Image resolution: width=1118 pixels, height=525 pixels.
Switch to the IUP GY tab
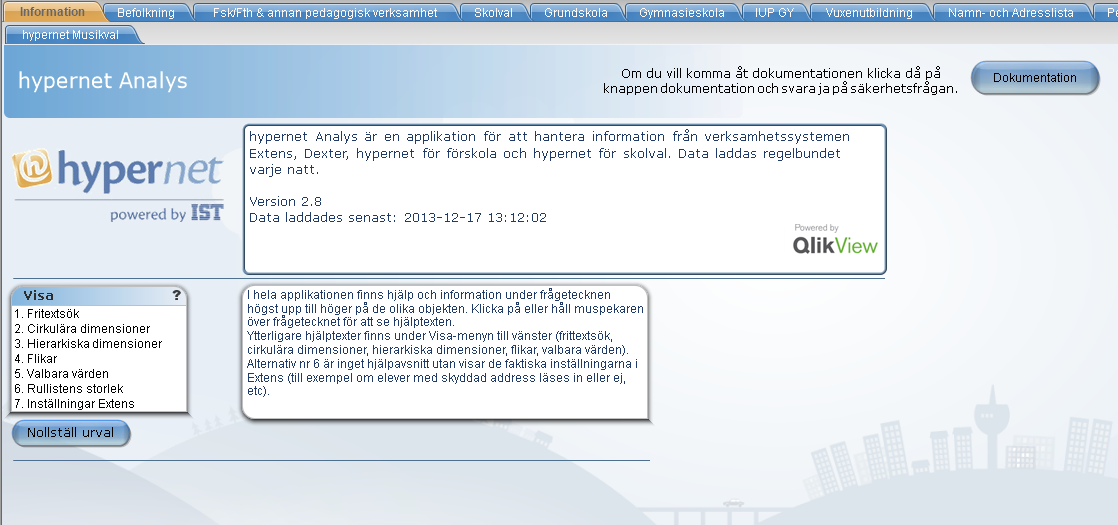(x=774, y=13)
